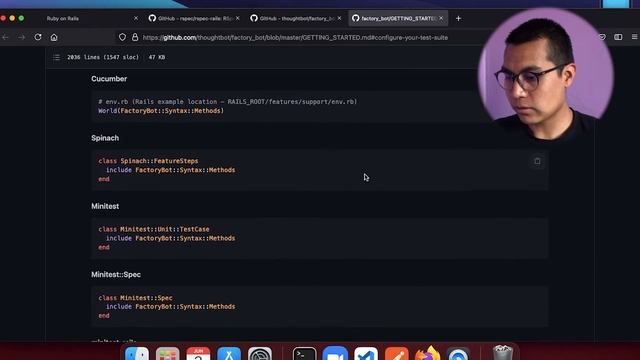
Task: Open System Preferences from the Dock
Action: tap(260, 354)
